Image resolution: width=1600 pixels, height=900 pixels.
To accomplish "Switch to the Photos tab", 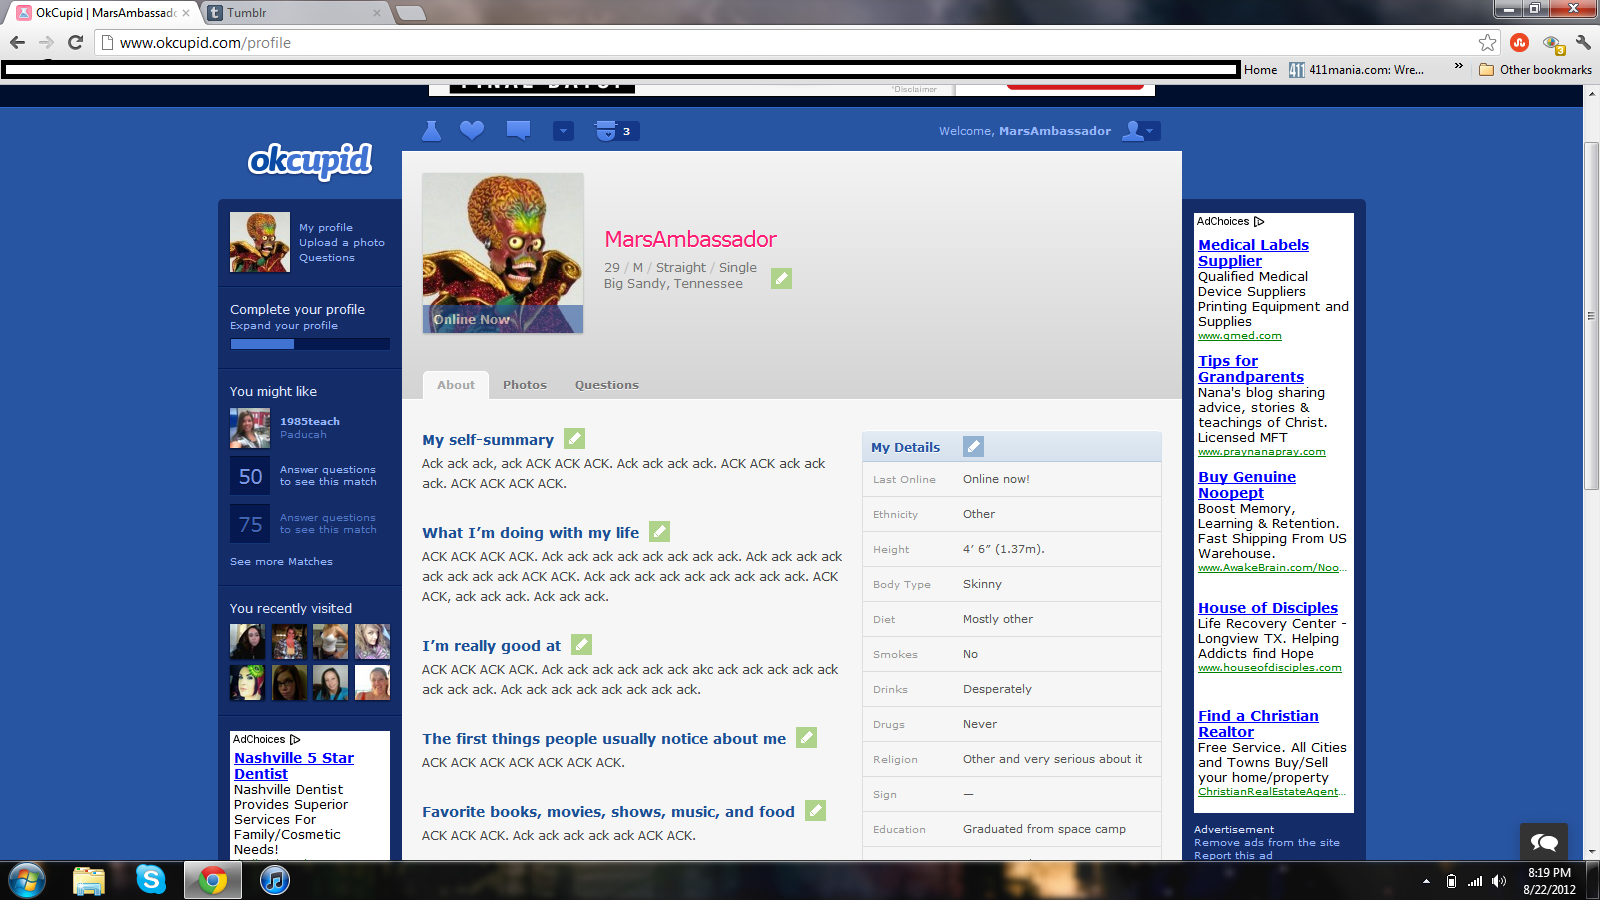I will 525,385.
